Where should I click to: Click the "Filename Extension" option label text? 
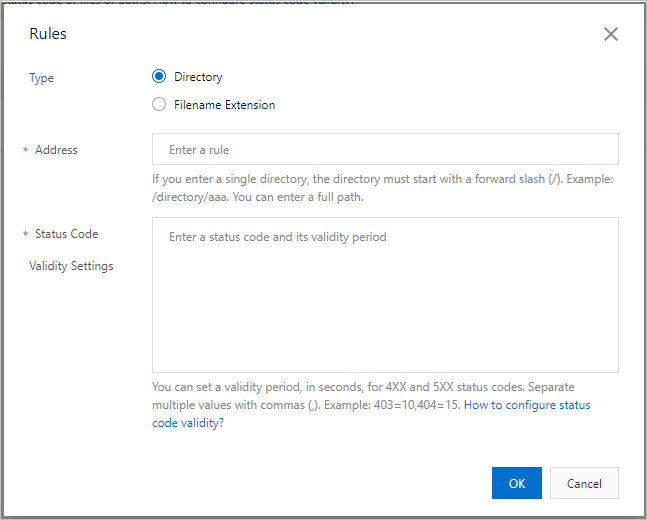click(x=224, y=104)
